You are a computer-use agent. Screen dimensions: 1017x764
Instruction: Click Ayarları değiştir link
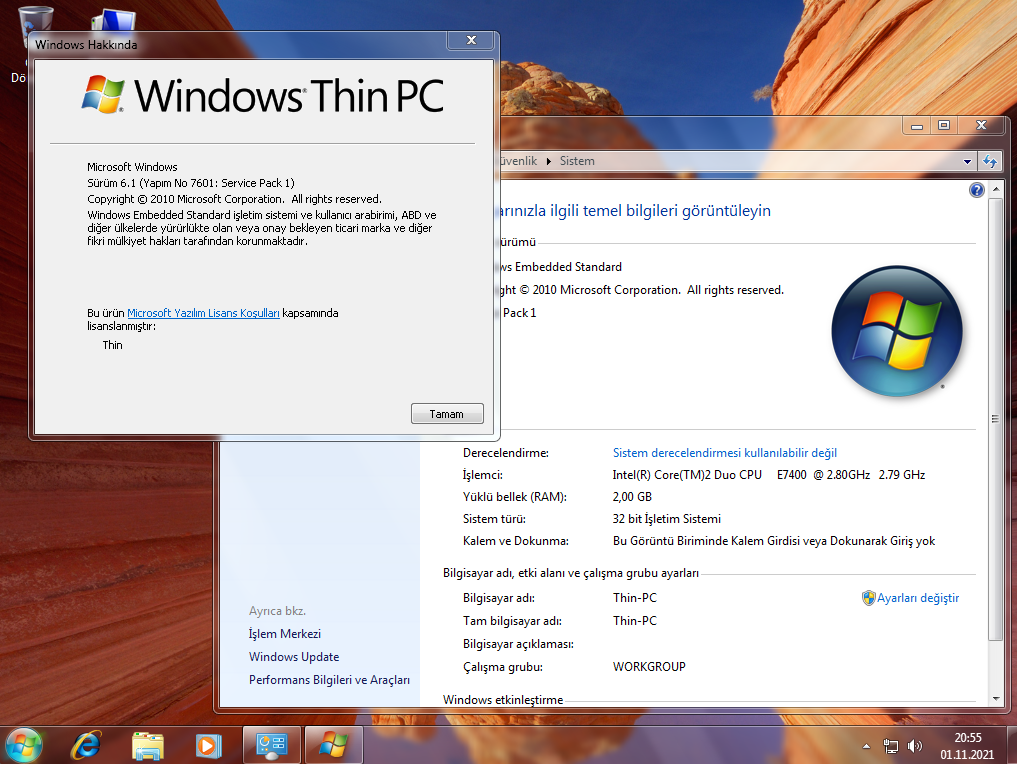coord(918,598)
